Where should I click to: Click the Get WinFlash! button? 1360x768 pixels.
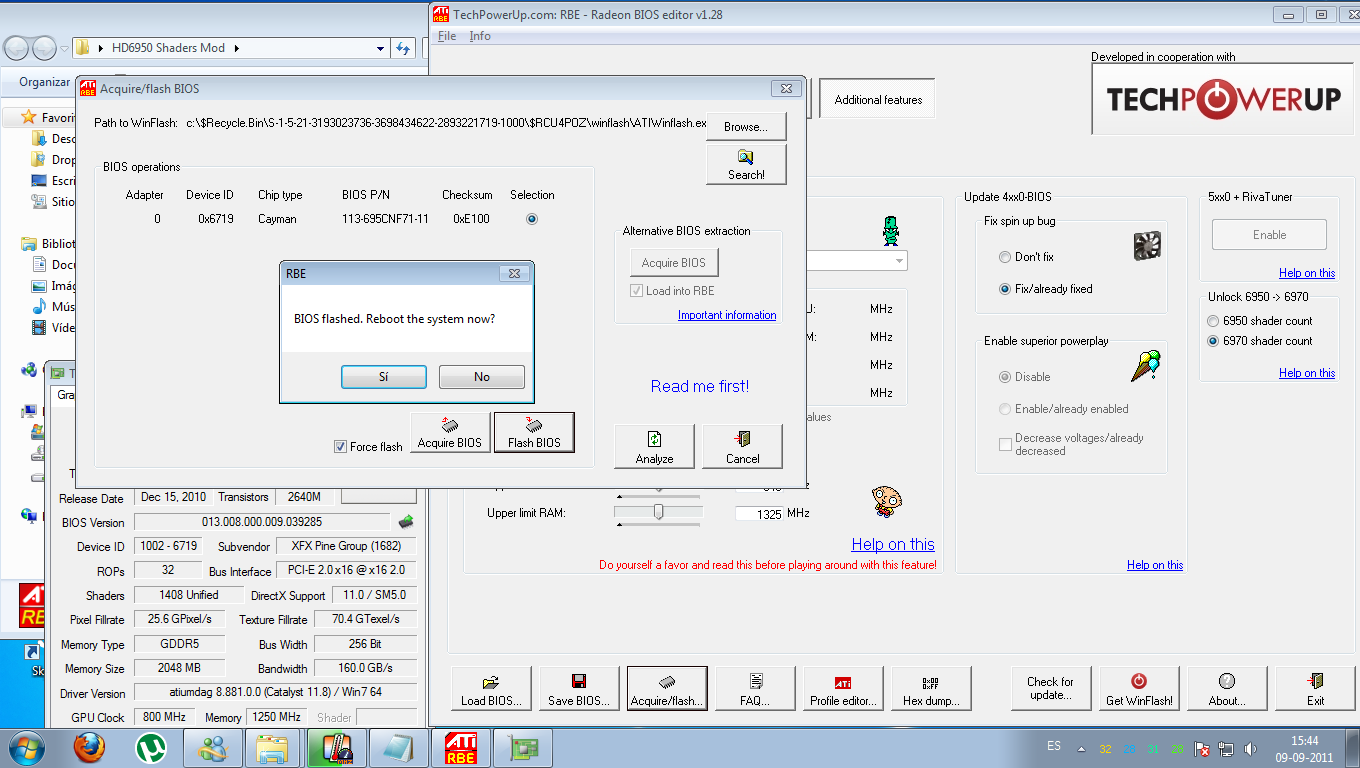[x=1139, y=690]
